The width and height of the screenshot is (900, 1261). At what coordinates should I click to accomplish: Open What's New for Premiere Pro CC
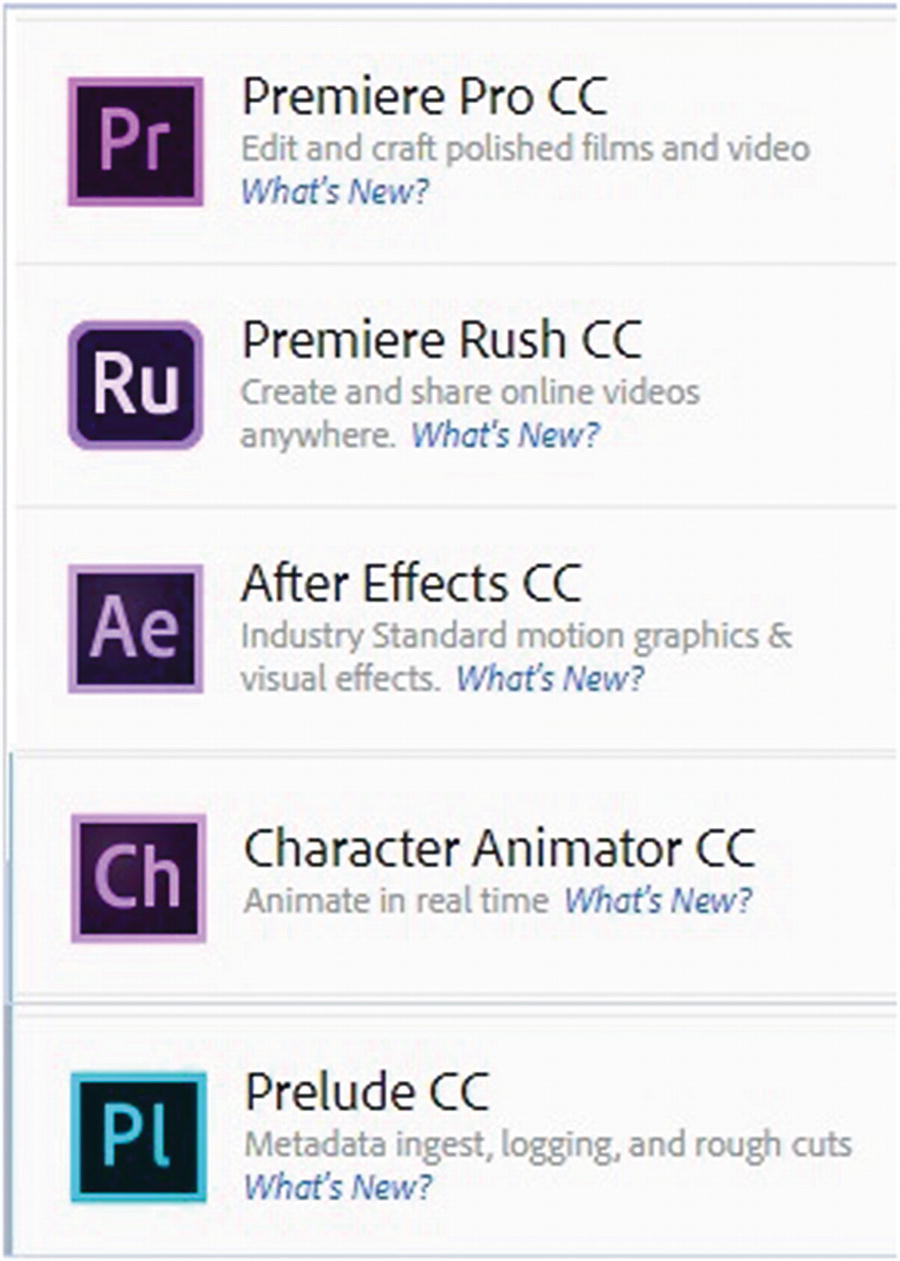pos(334,191)
